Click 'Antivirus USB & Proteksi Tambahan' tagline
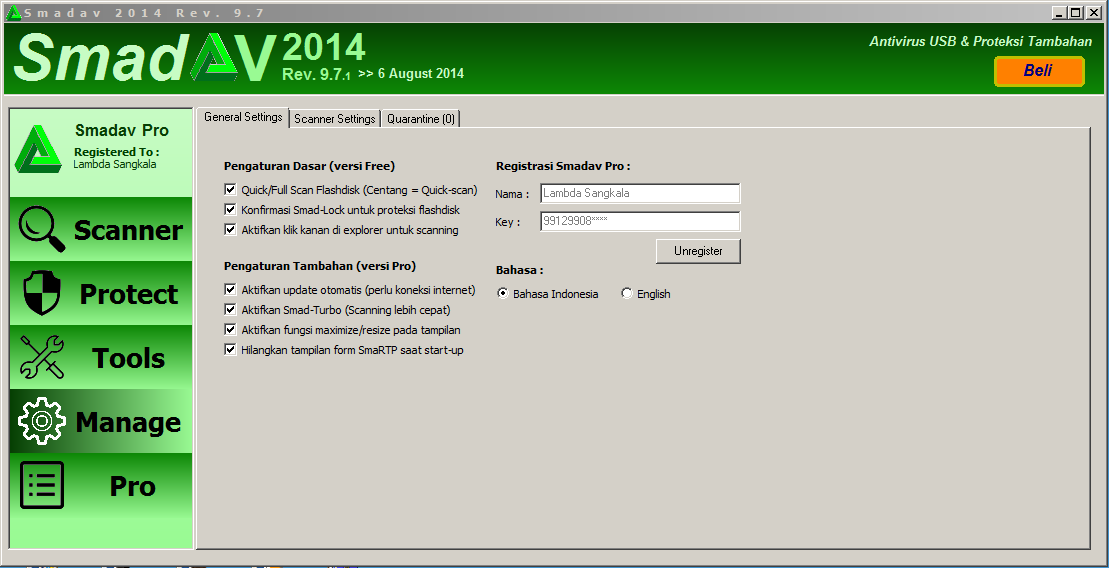The height and width of the screenshot is (568, 1109). [980, 42]
